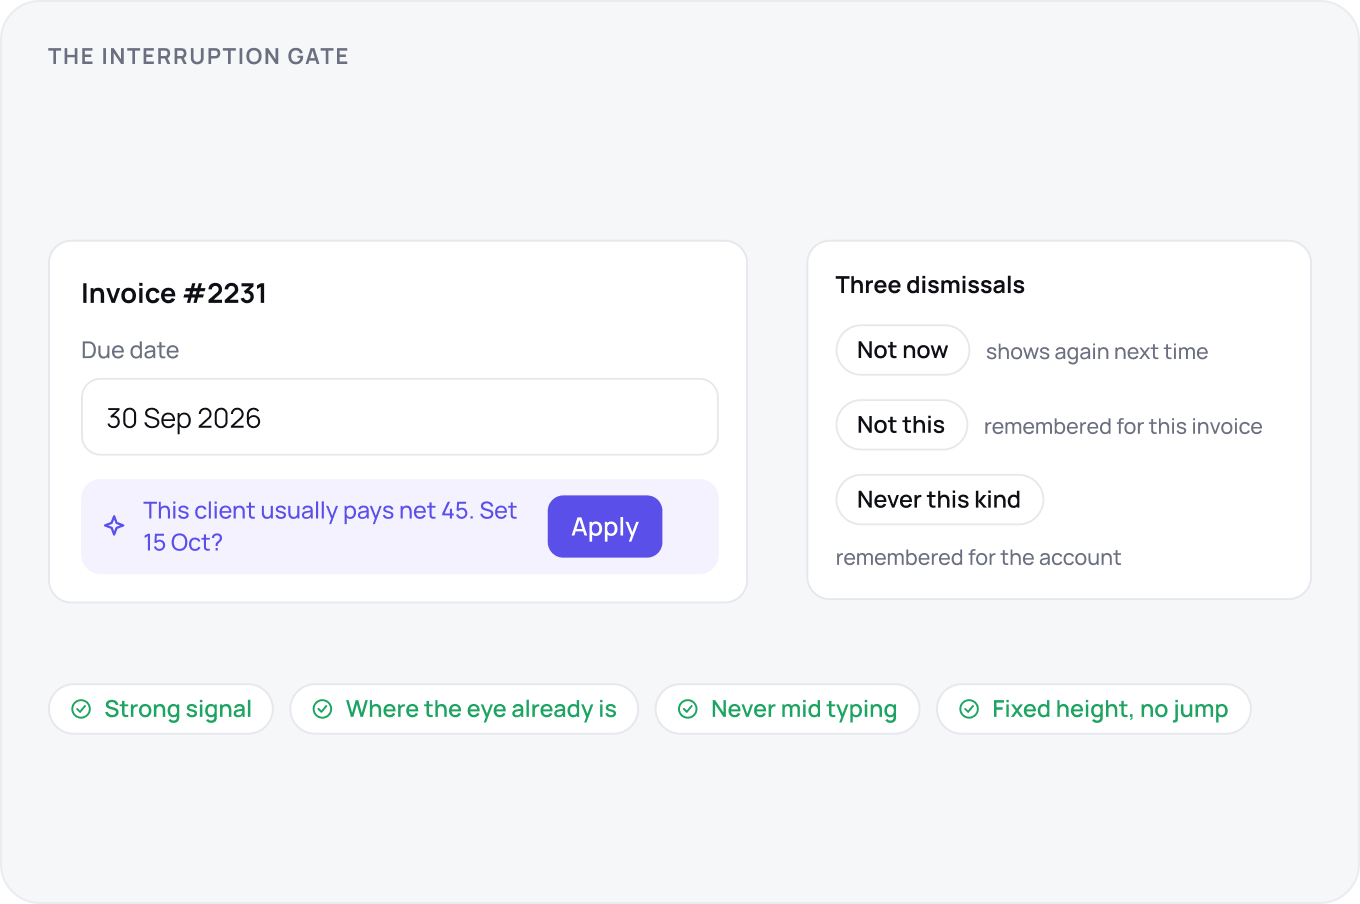The image size is (1360, 904).
Task: Click the Strong signal checkmark icon
Action: [82, 709]
